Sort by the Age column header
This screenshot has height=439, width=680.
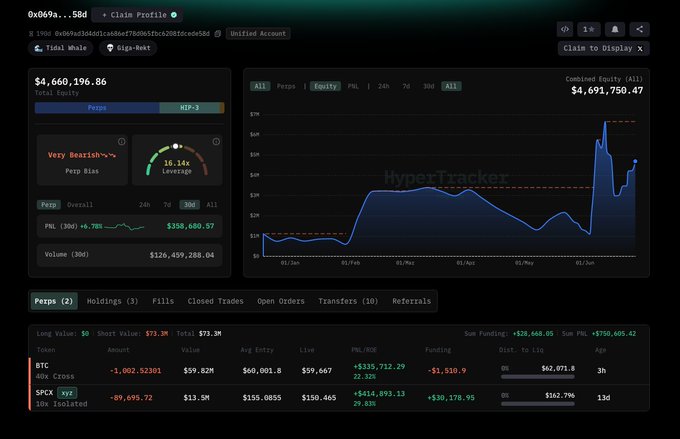[x=601, y=350]
